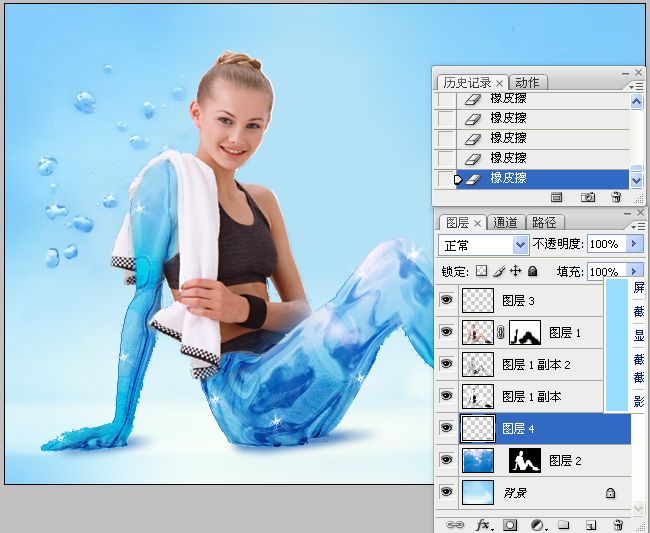Open the Layers panel options menu

click(637, 226)
